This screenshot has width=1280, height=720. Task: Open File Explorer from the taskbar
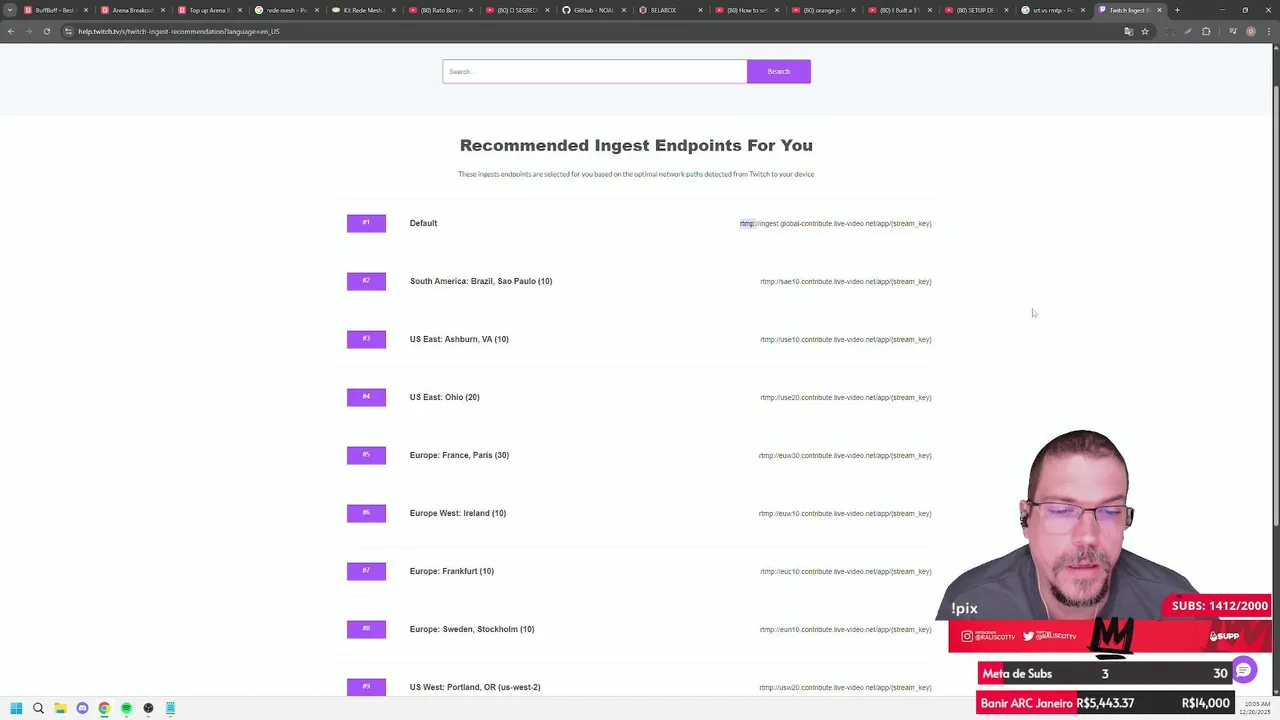60,708
